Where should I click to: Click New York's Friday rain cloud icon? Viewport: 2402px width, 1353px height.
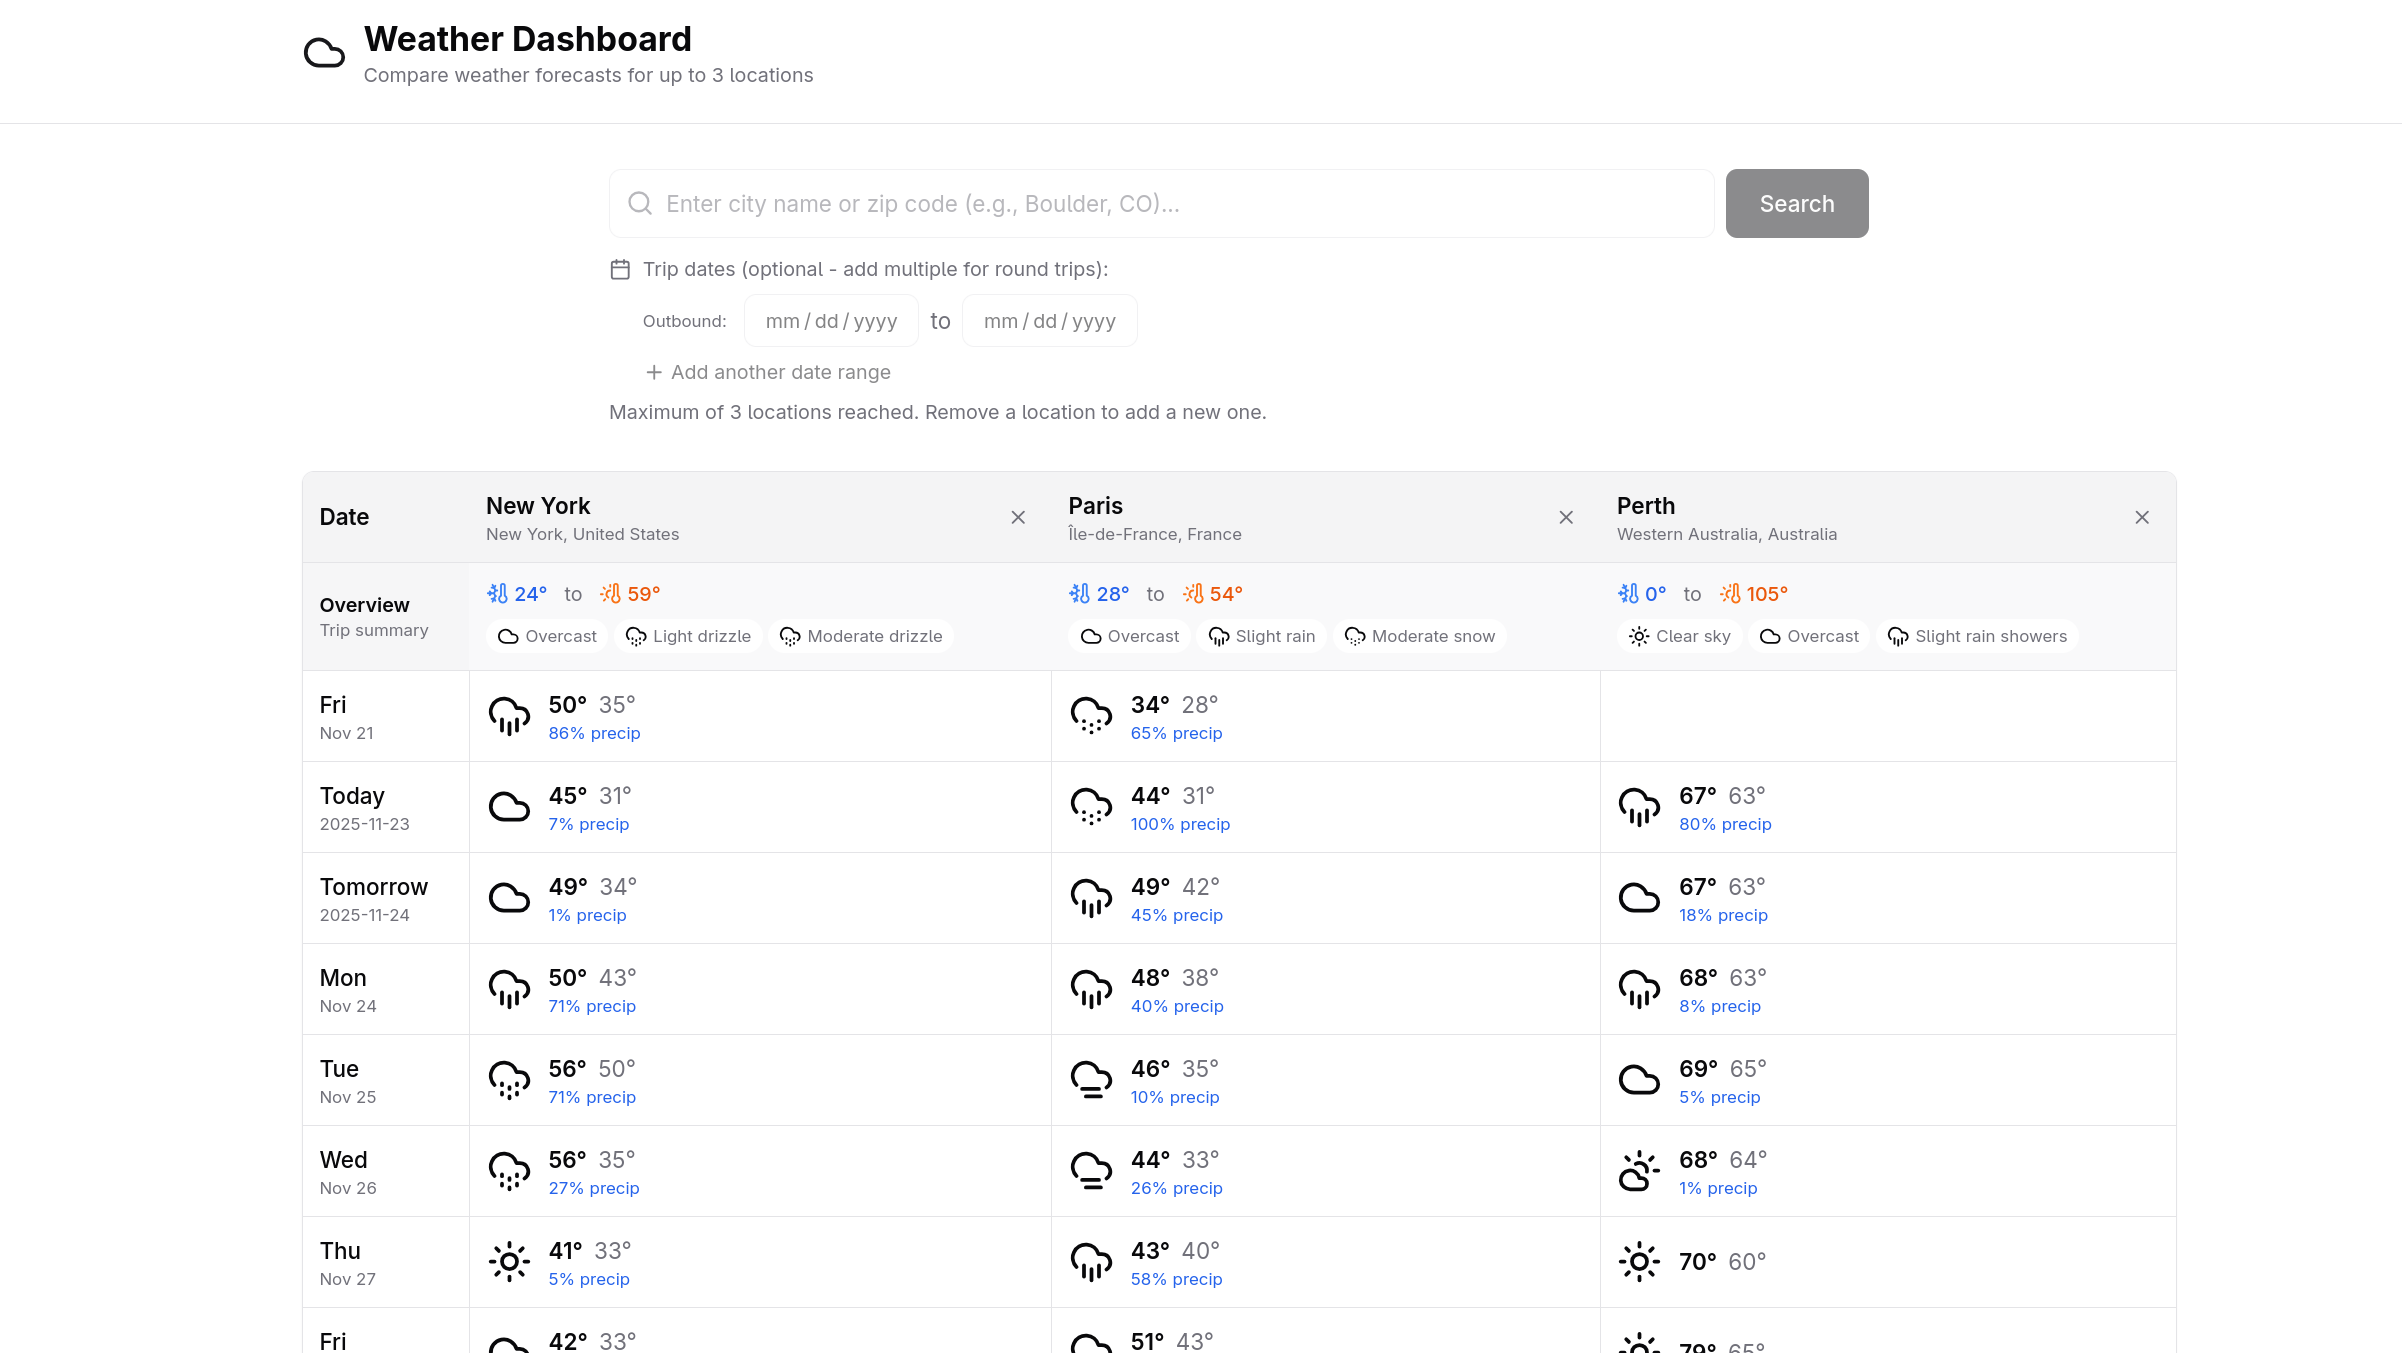pyautogui.click(x=509, y=716)
